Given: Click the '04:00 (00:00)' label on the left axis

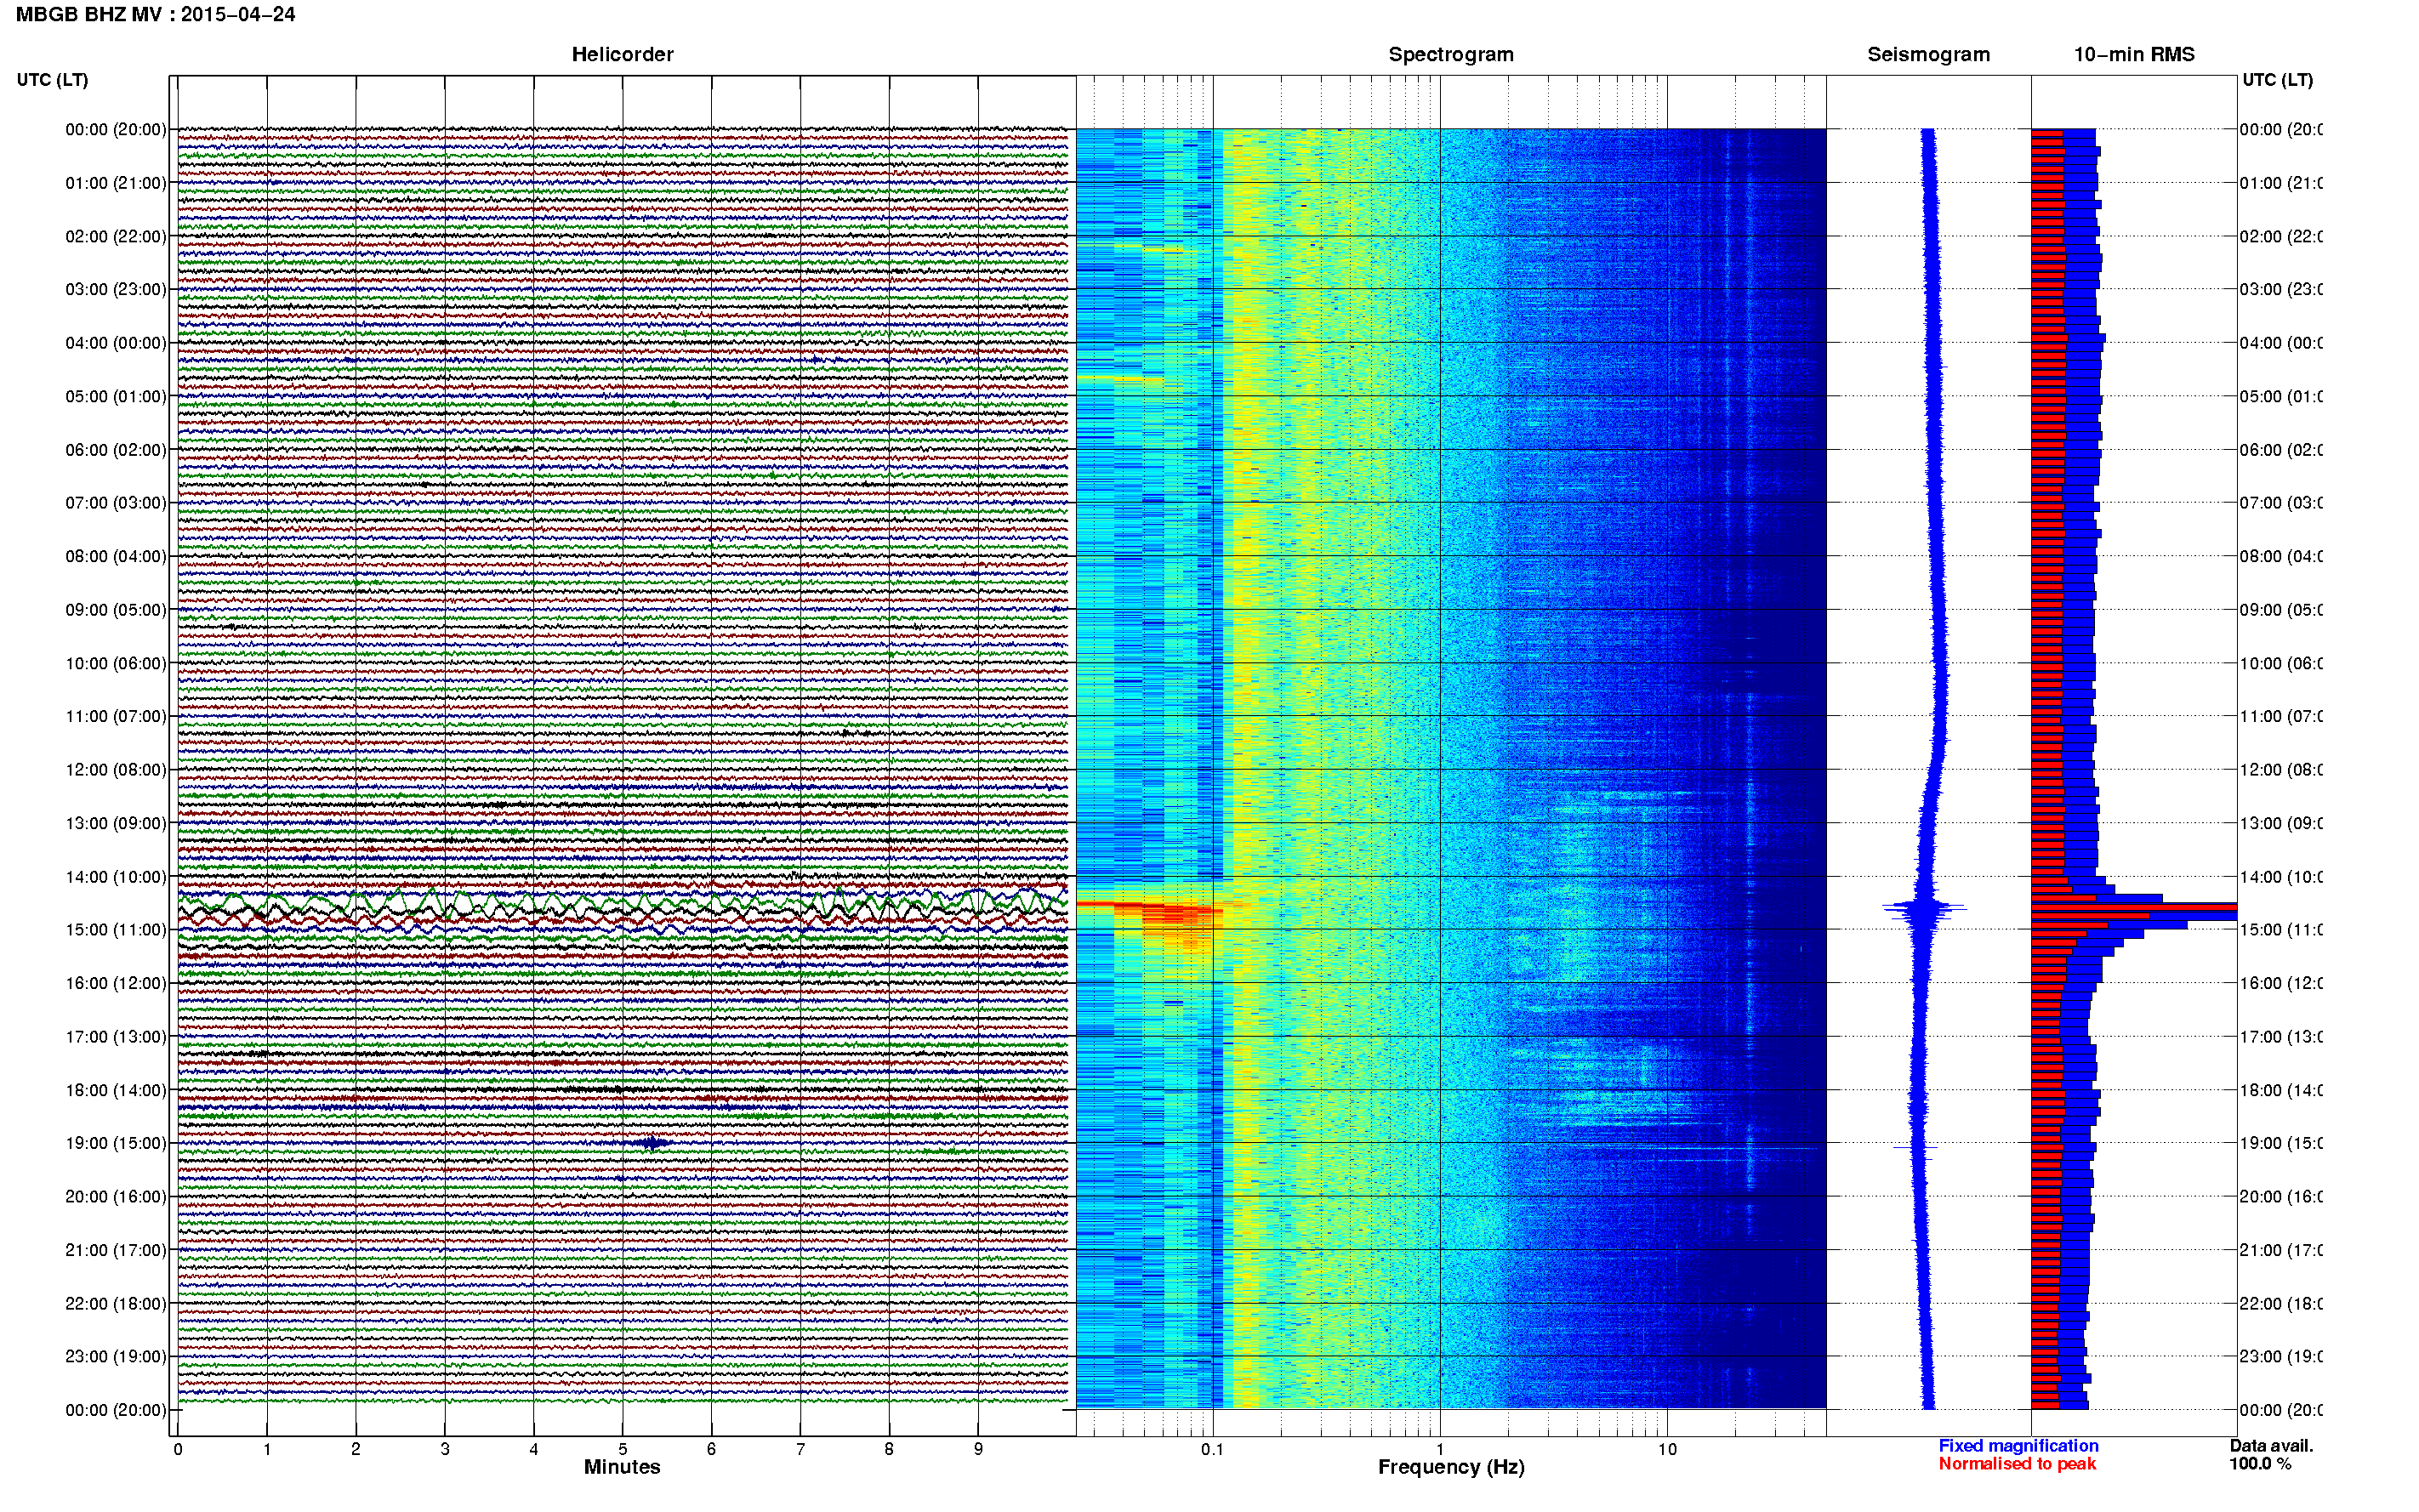Looking at the screenshot, I should [x=116, y=343].
